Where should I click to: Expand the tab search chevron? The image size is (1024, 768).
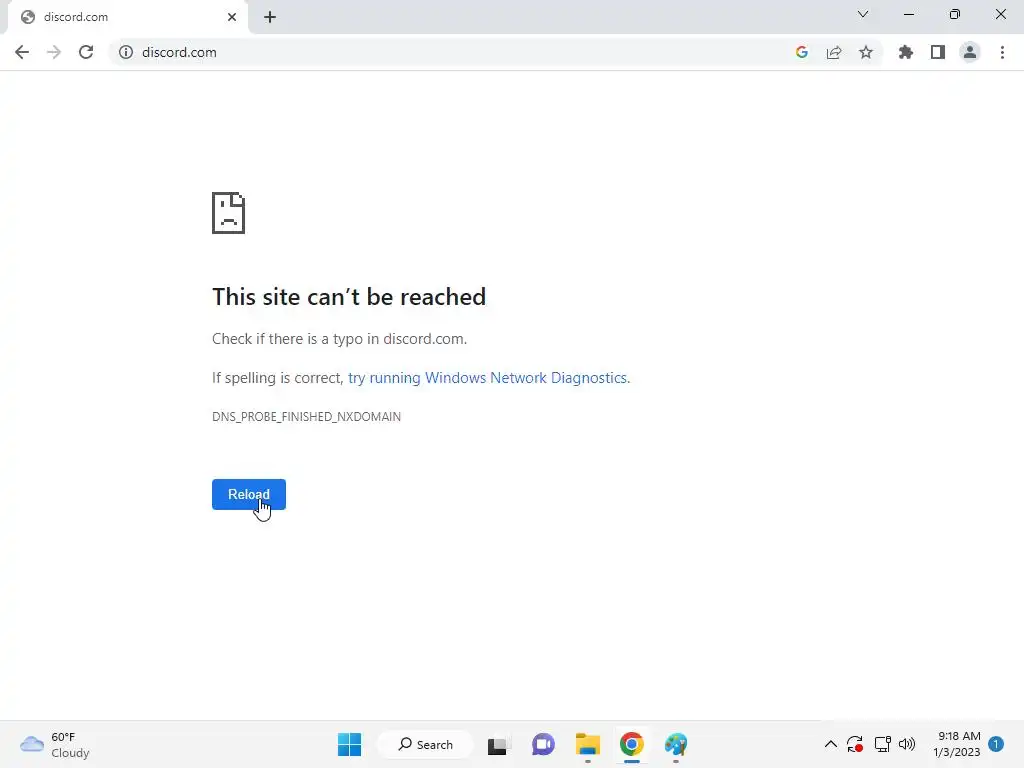click(x=863, y=14)
